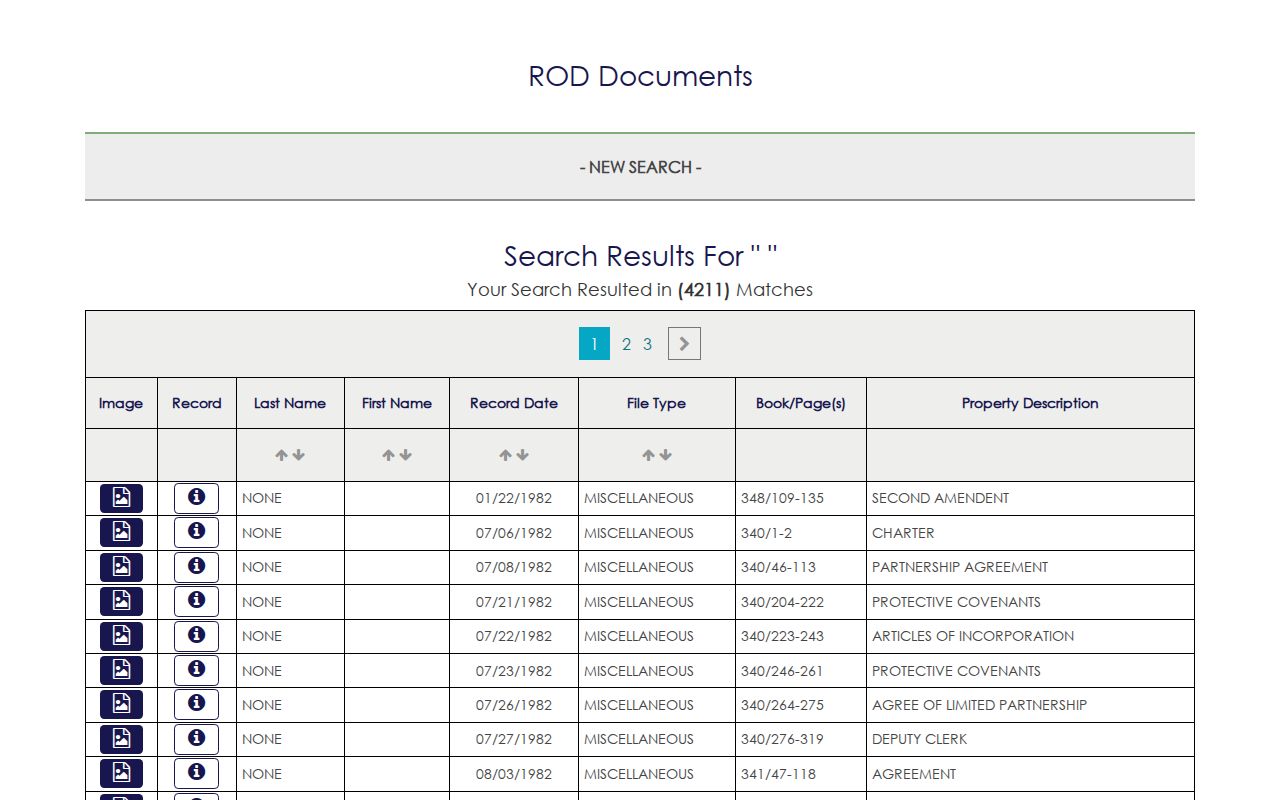Open record details for the CHARTER row

196,533
